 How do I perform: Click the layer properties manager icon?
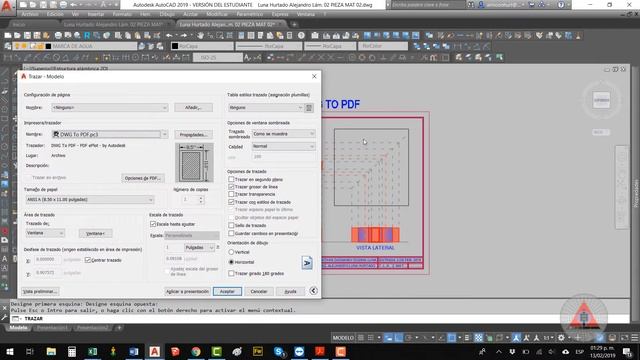pyautogui.click(x=8, y=46)
